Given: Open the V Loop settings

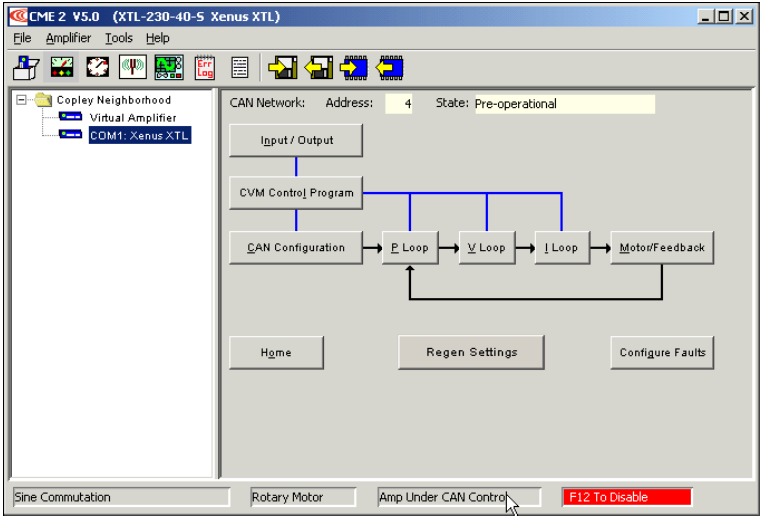Looking at the screenshot, I should [x=487, y=248].
